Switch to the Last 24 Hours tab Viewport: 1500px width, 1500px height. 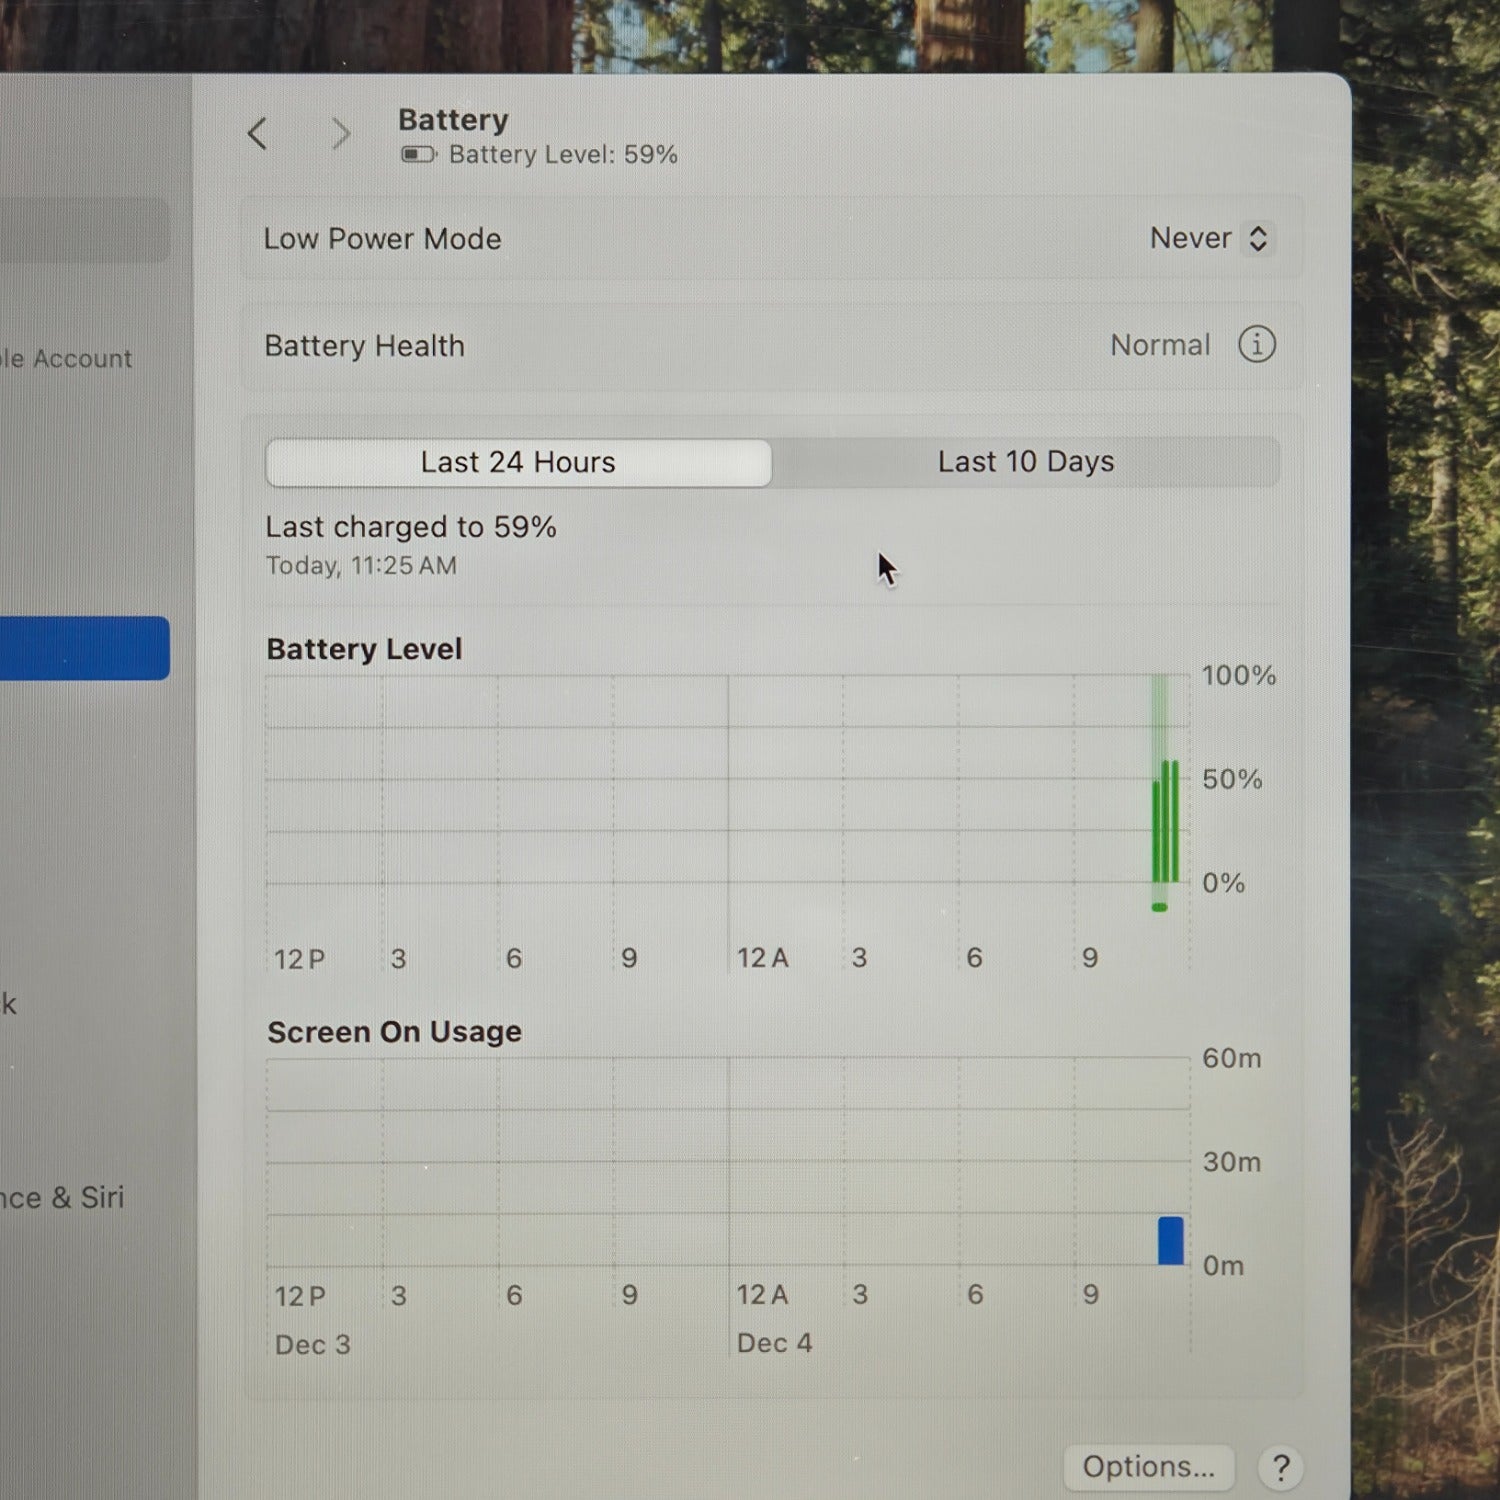pyautogui.click(x=518, y=463)
